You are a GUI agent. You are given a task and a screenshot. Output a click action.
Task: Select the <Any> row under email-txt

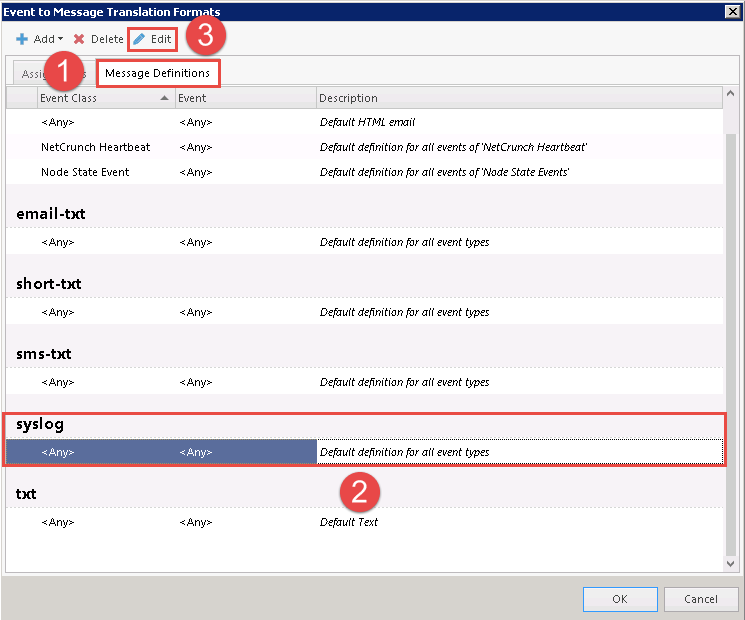364,242
